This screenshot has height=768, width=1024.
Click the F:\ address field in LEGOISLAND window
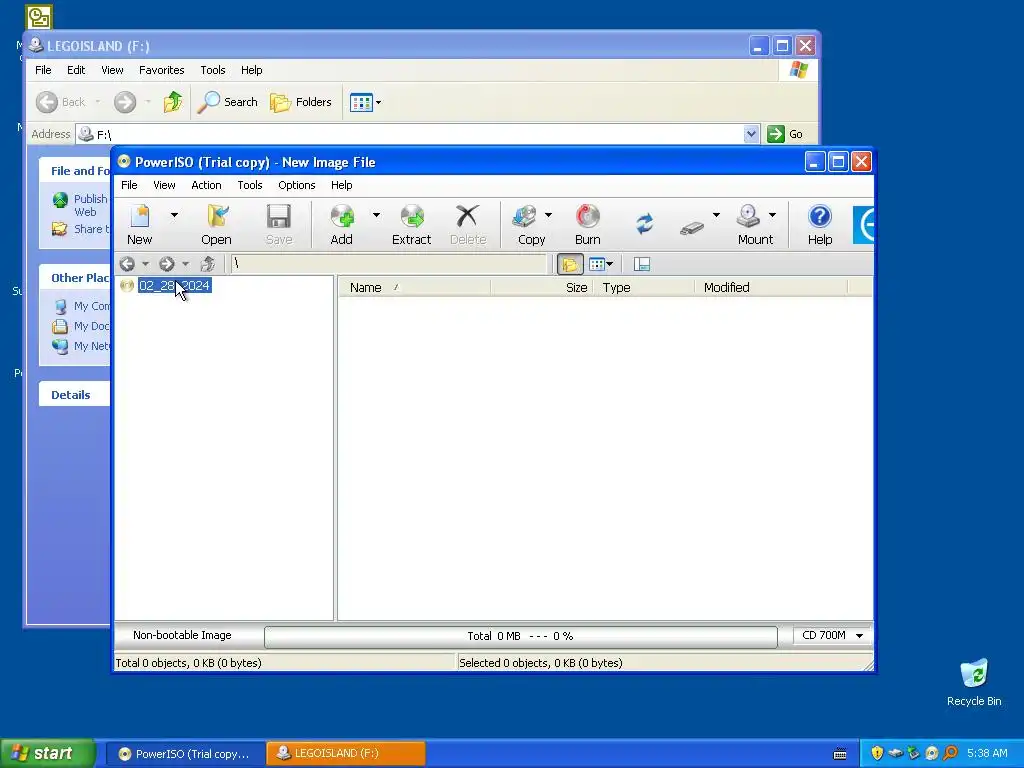[417, 134]
